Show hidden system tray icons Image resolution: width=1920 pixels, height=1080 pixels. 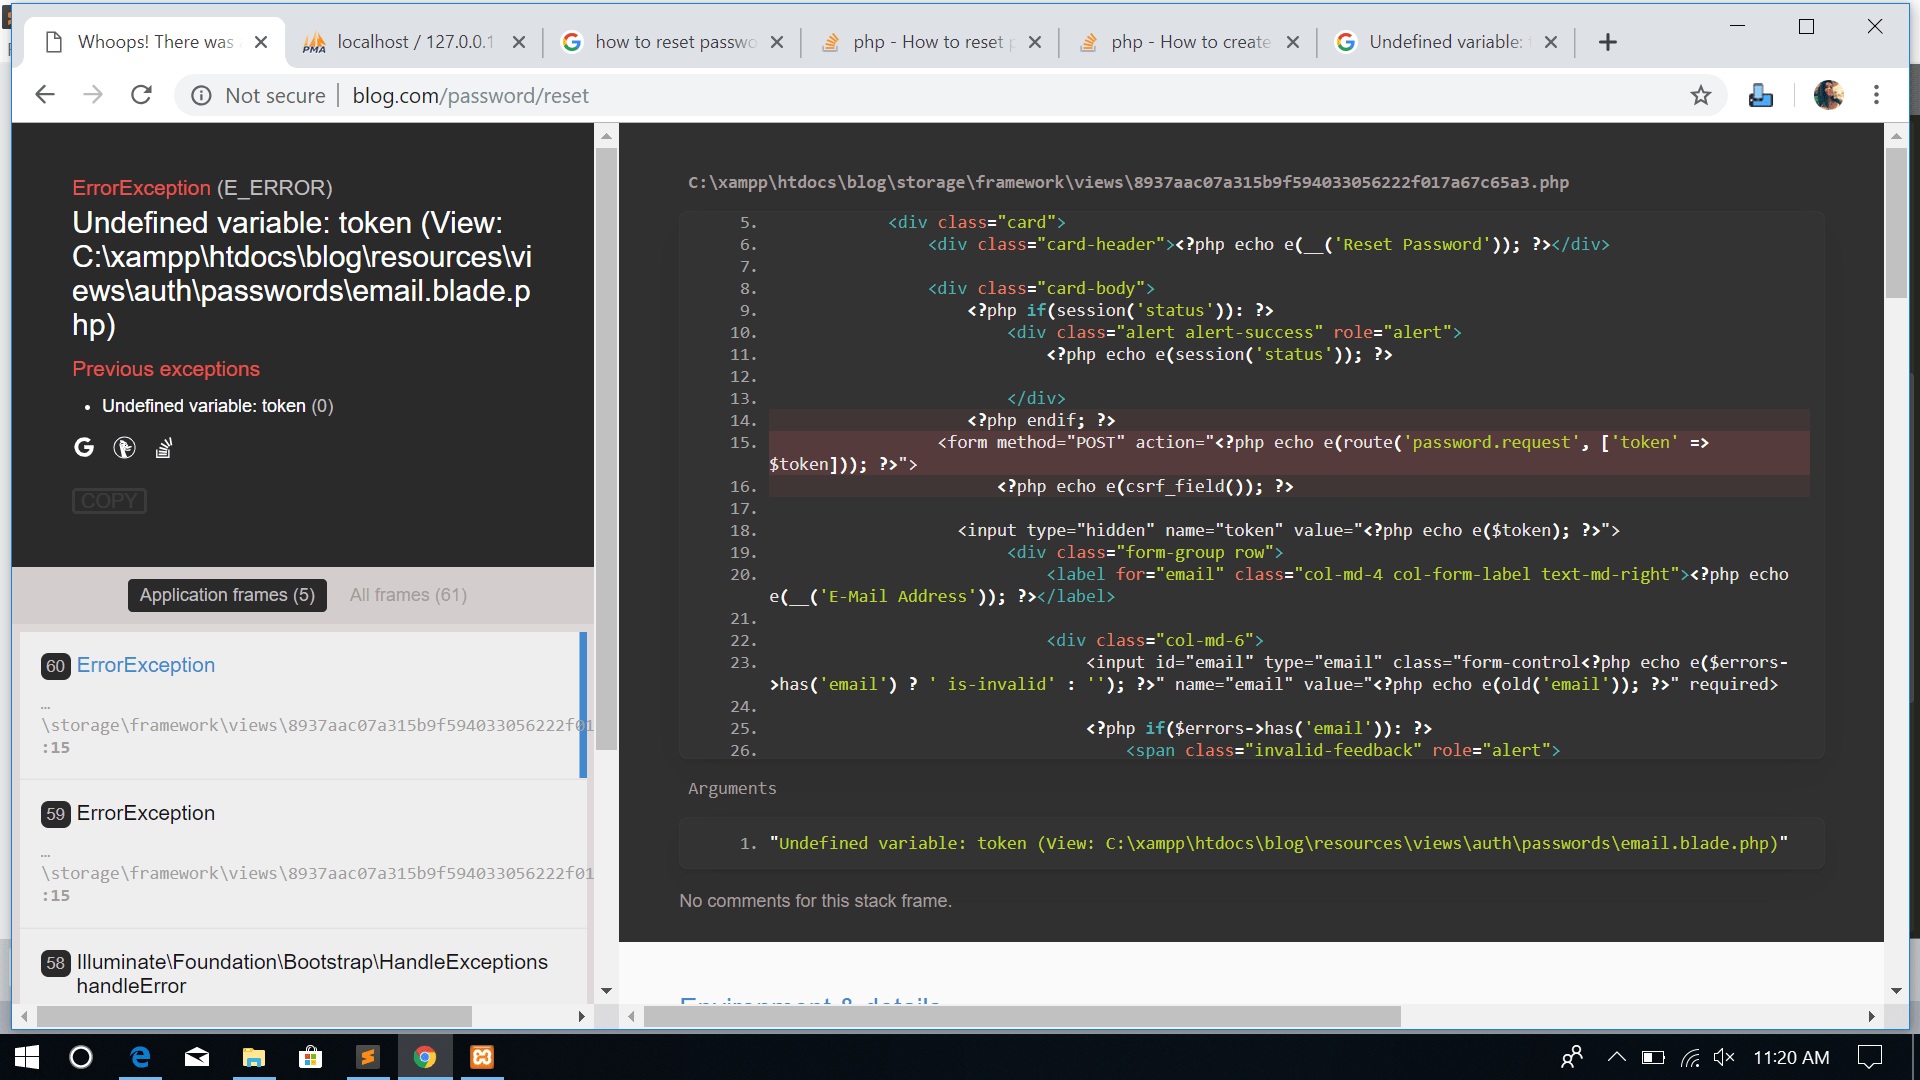coord(1616,1057)
